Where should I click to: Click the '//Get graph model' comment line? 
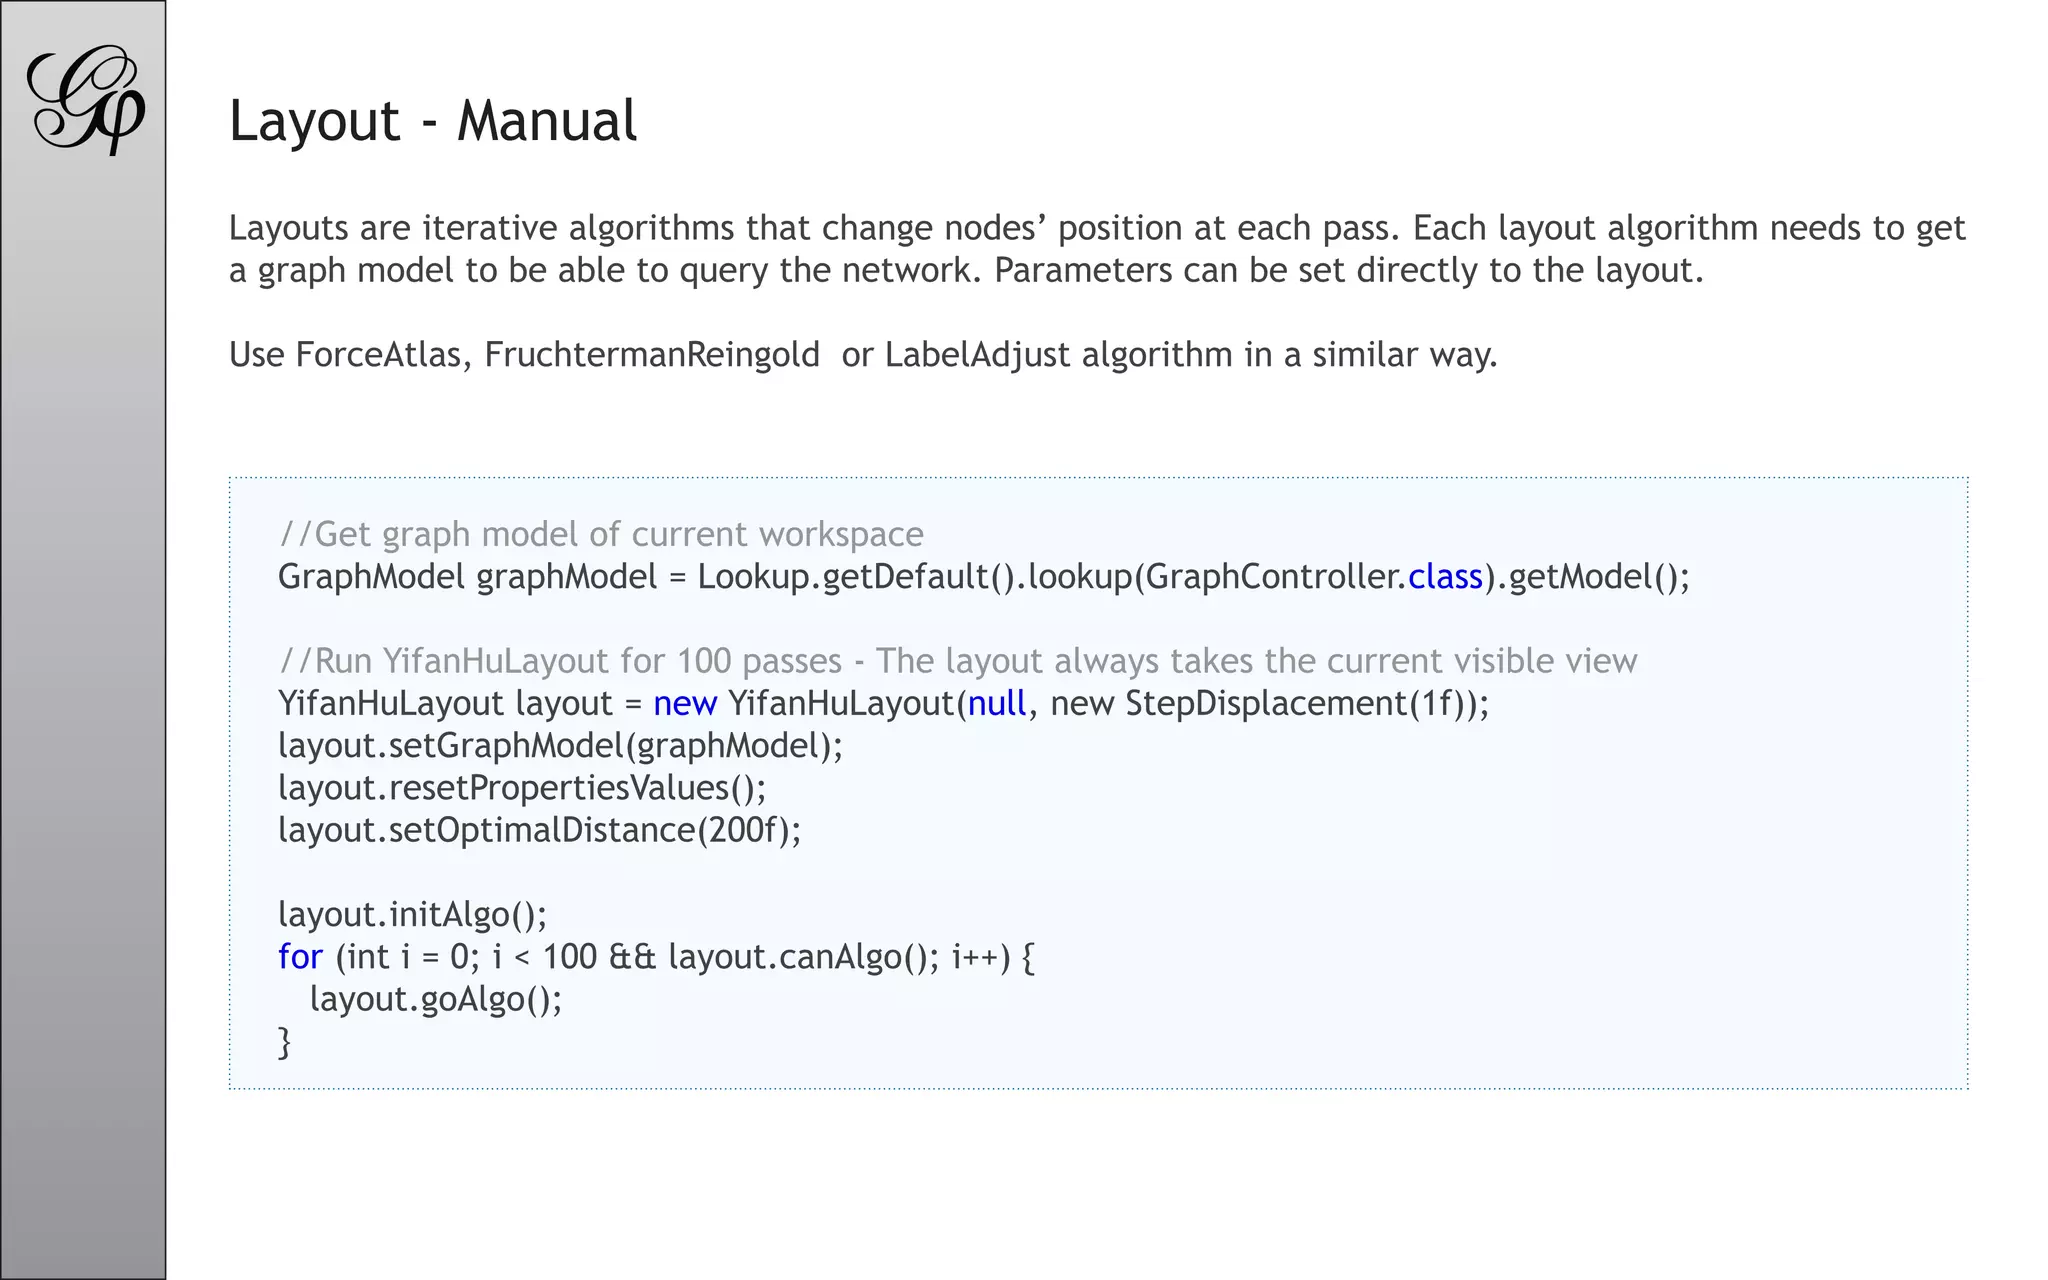tap(601, 535)
